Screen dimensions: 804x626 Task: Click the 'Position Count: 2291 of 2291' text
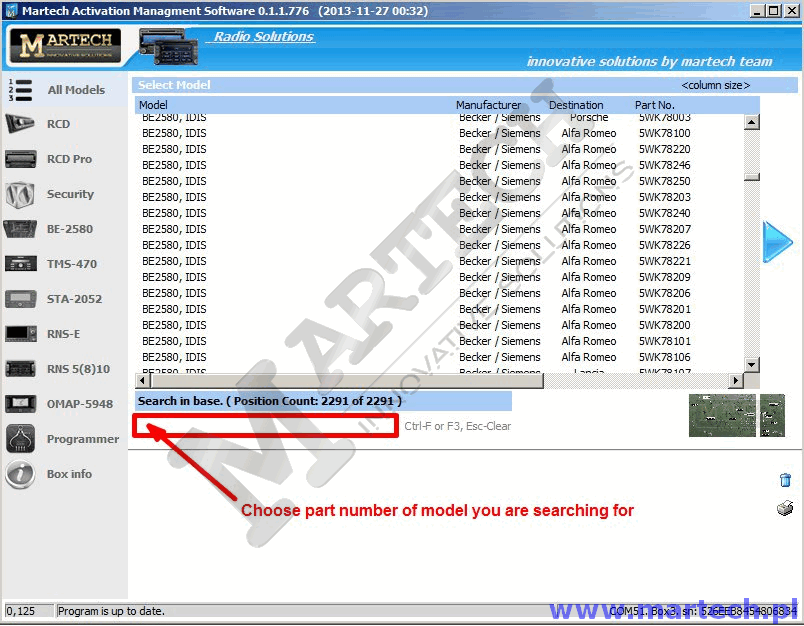314,401
